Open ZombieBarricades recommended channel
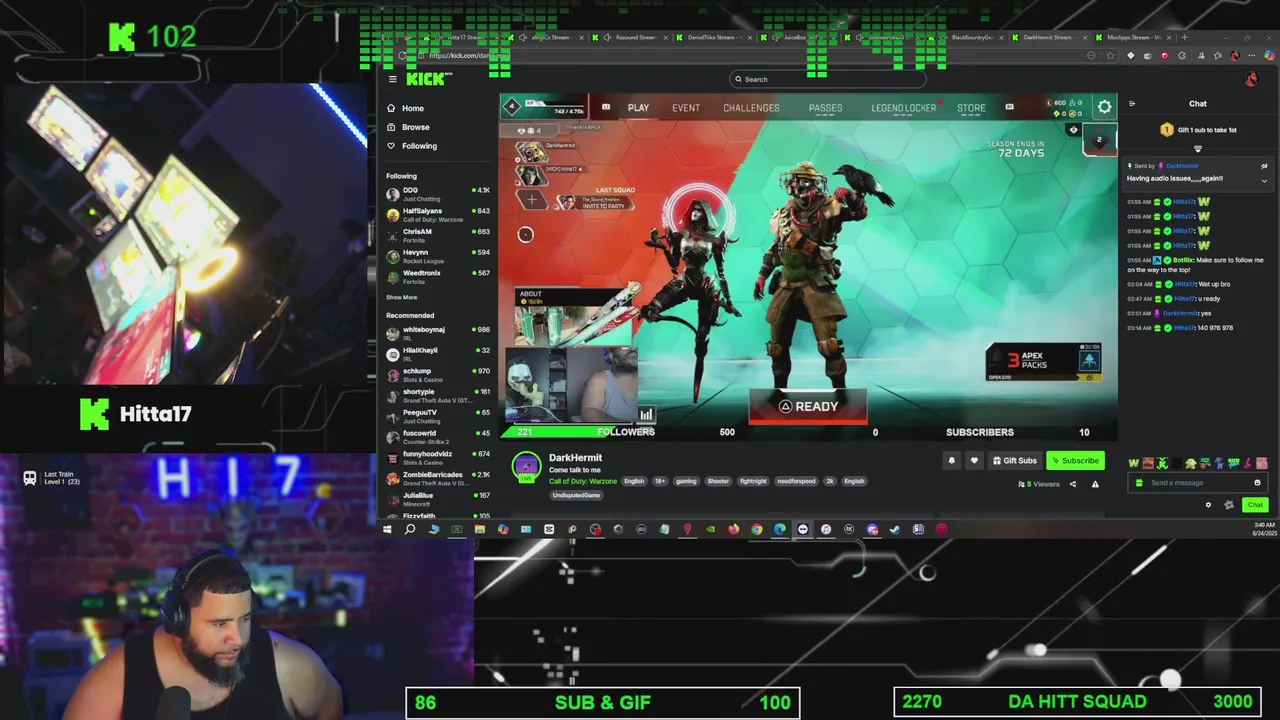Viewport: 1280px width, 720px height. [x=438, y=478]
